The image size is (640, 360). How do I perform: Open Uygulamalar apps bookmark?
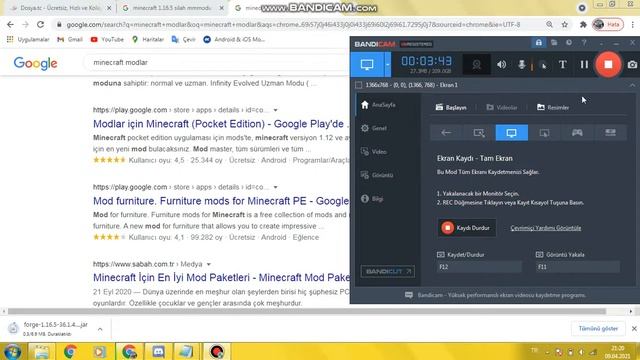pos(28,40)
